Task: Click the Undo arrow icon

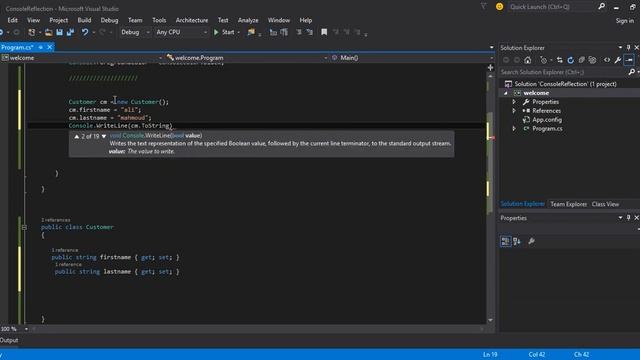Action: (85, 32)
